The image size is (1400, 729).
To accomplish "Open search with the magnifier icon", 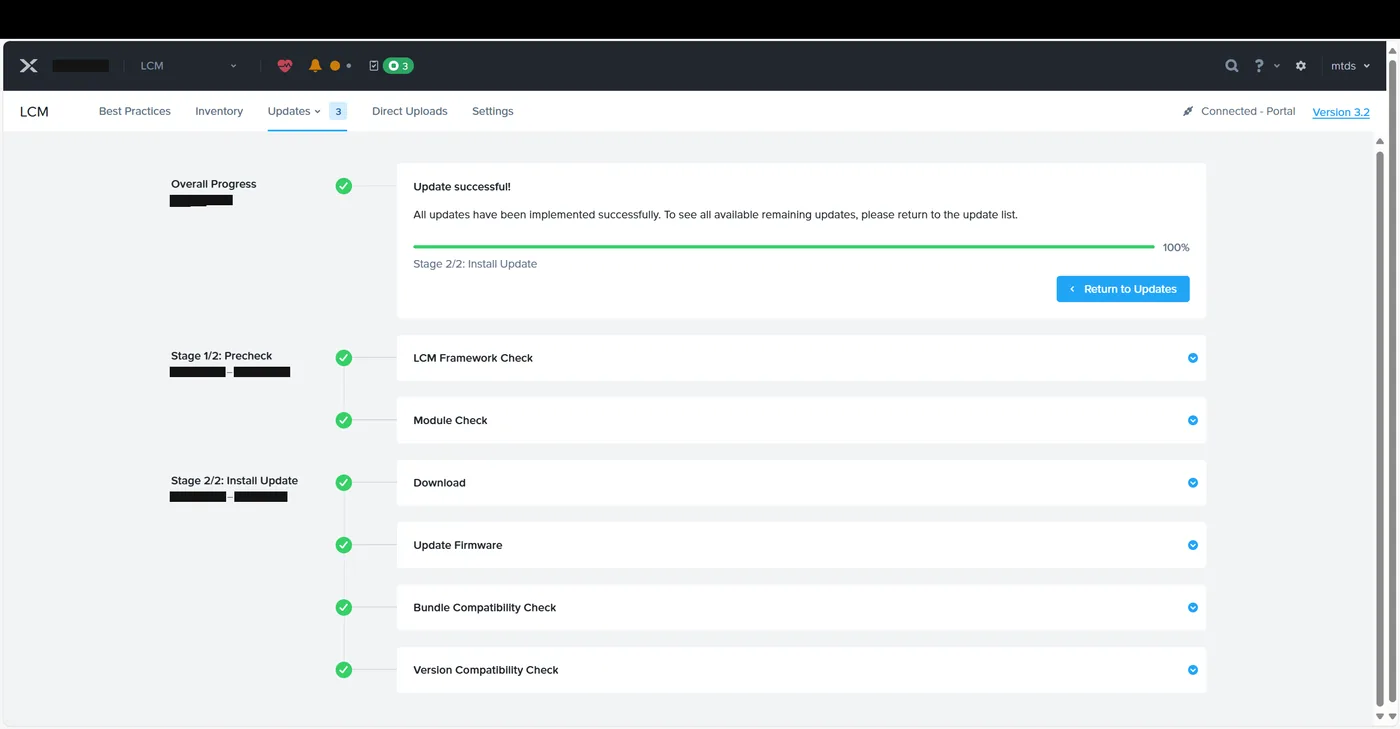I will tap(1232, 66).
